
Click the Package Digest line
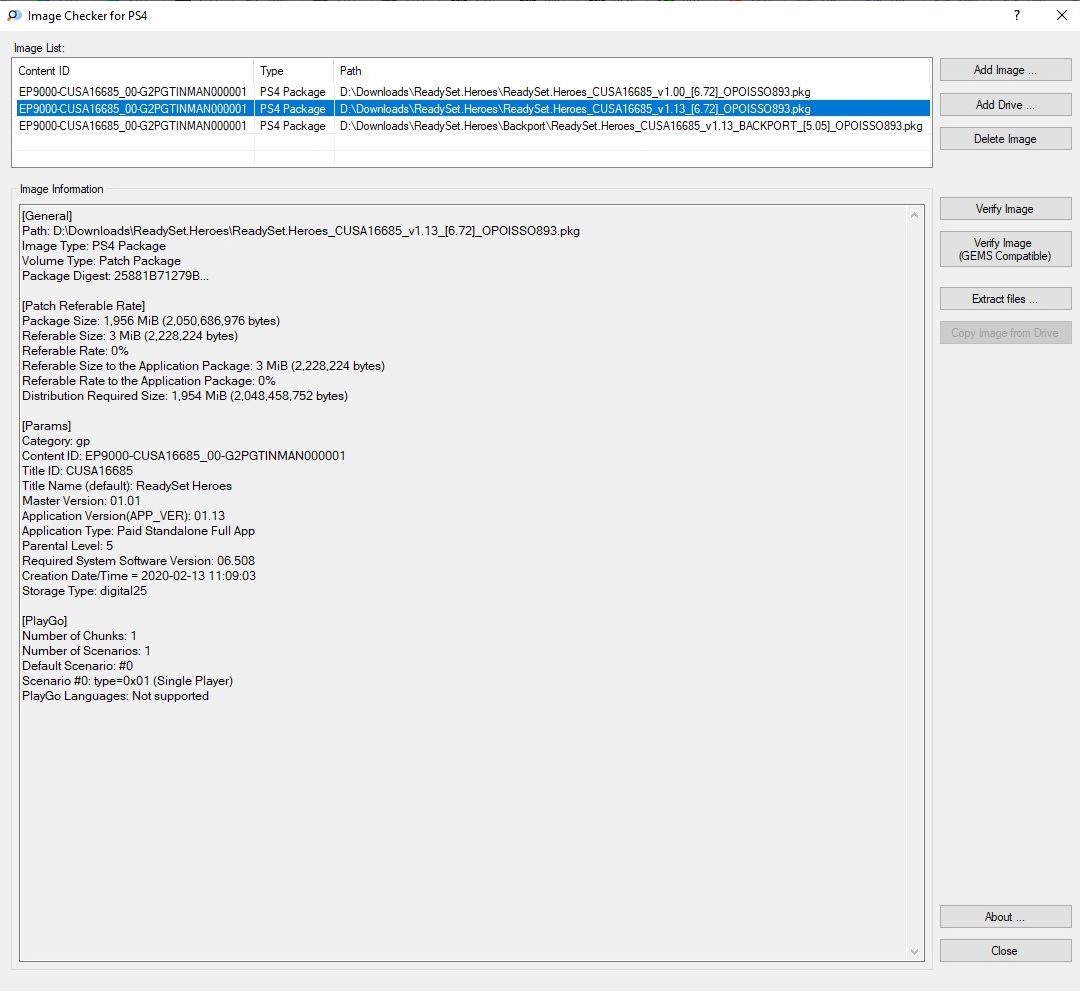point(115,276)
